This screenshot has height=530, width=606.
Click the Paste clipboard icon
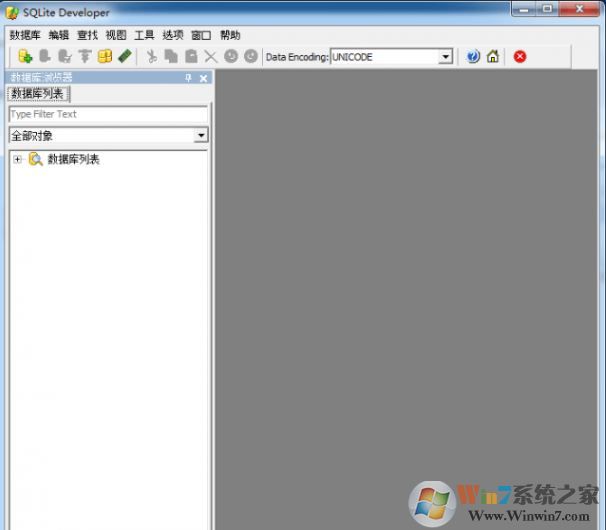pos(191,56)
